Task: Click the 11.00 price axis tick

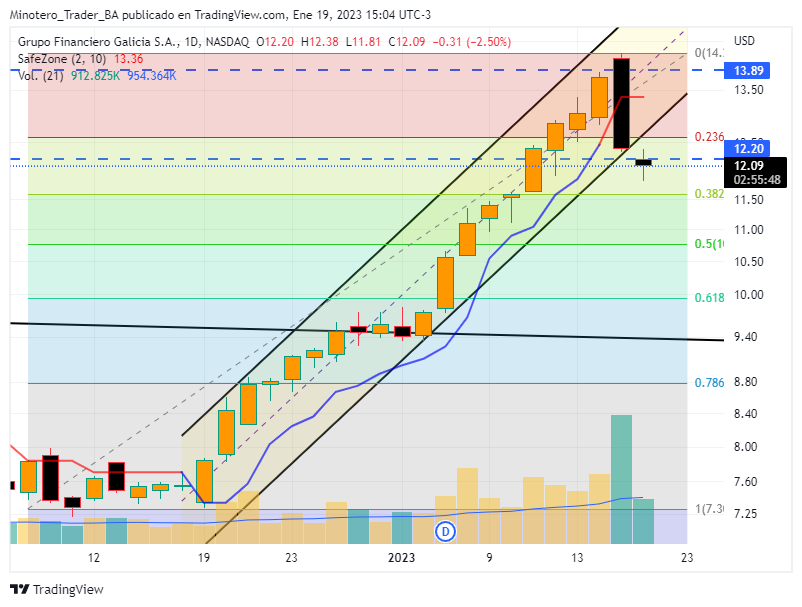Action: point(749,230)
